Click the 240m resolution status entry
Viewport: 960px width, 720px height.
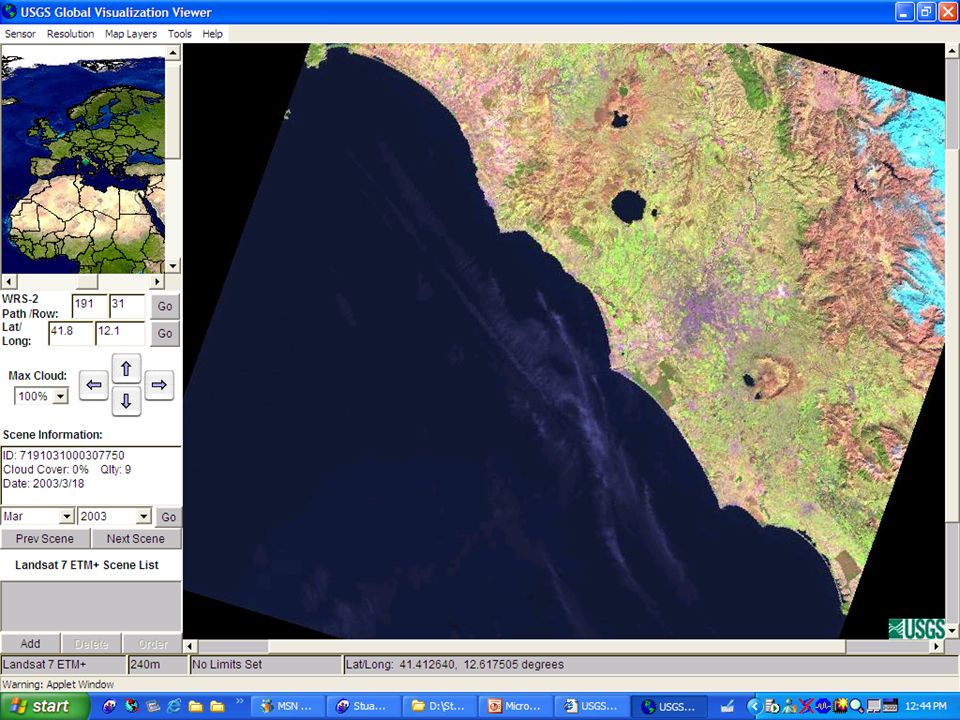[157, 664]
